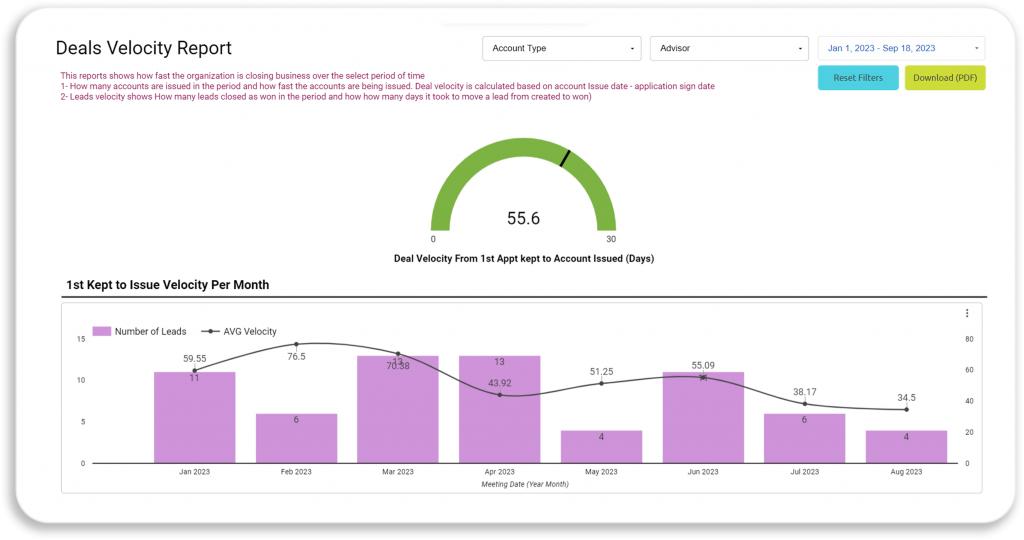Open the Advisor filter dropdown
This screenshot has height=540, width=1024.
click(x=729, y=48)
